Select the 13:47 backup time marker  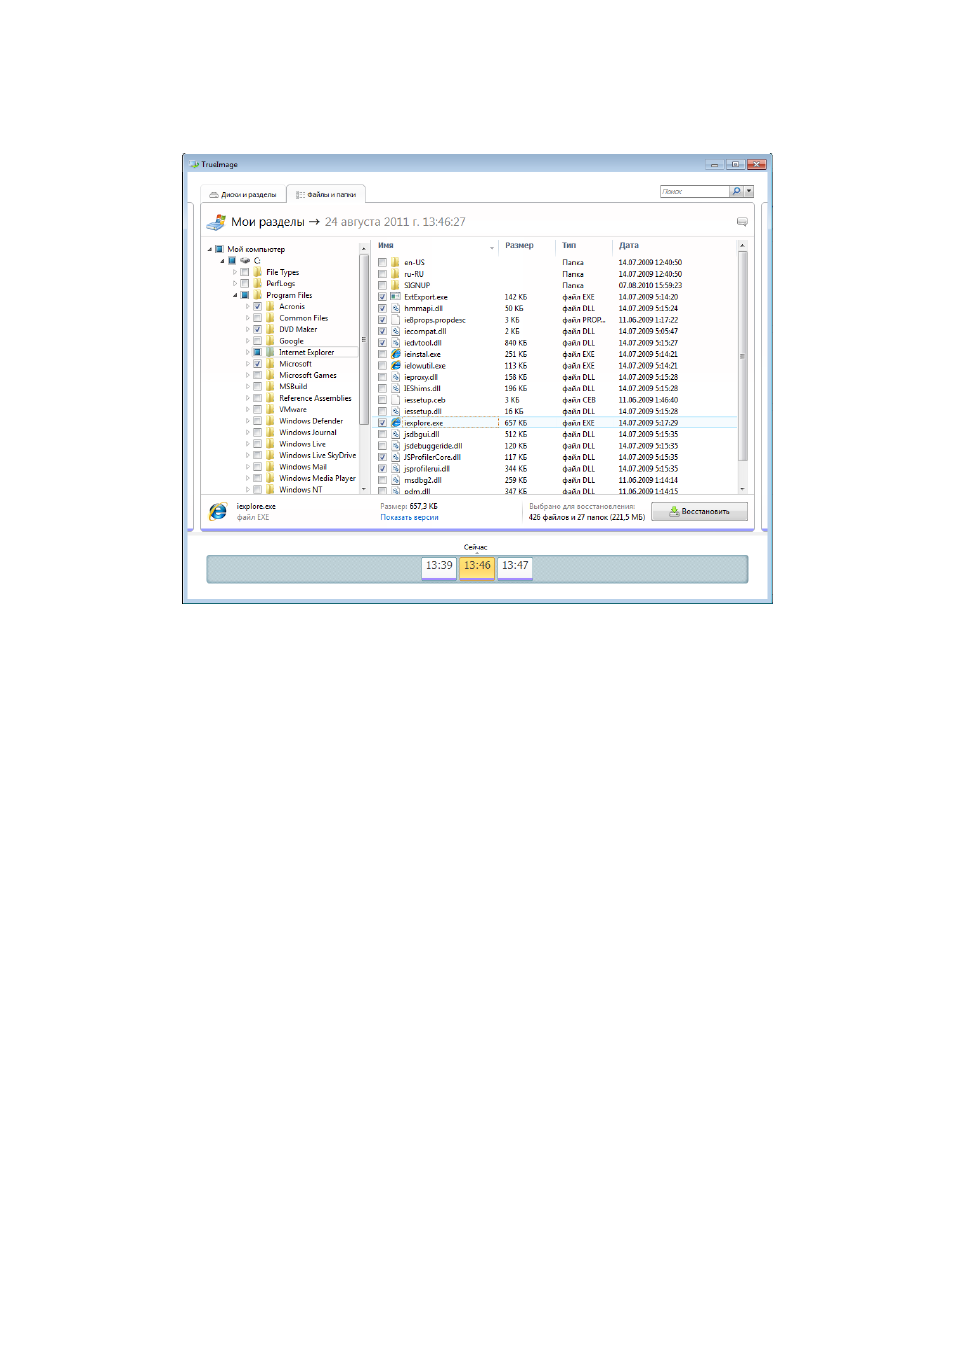(515, 567)
